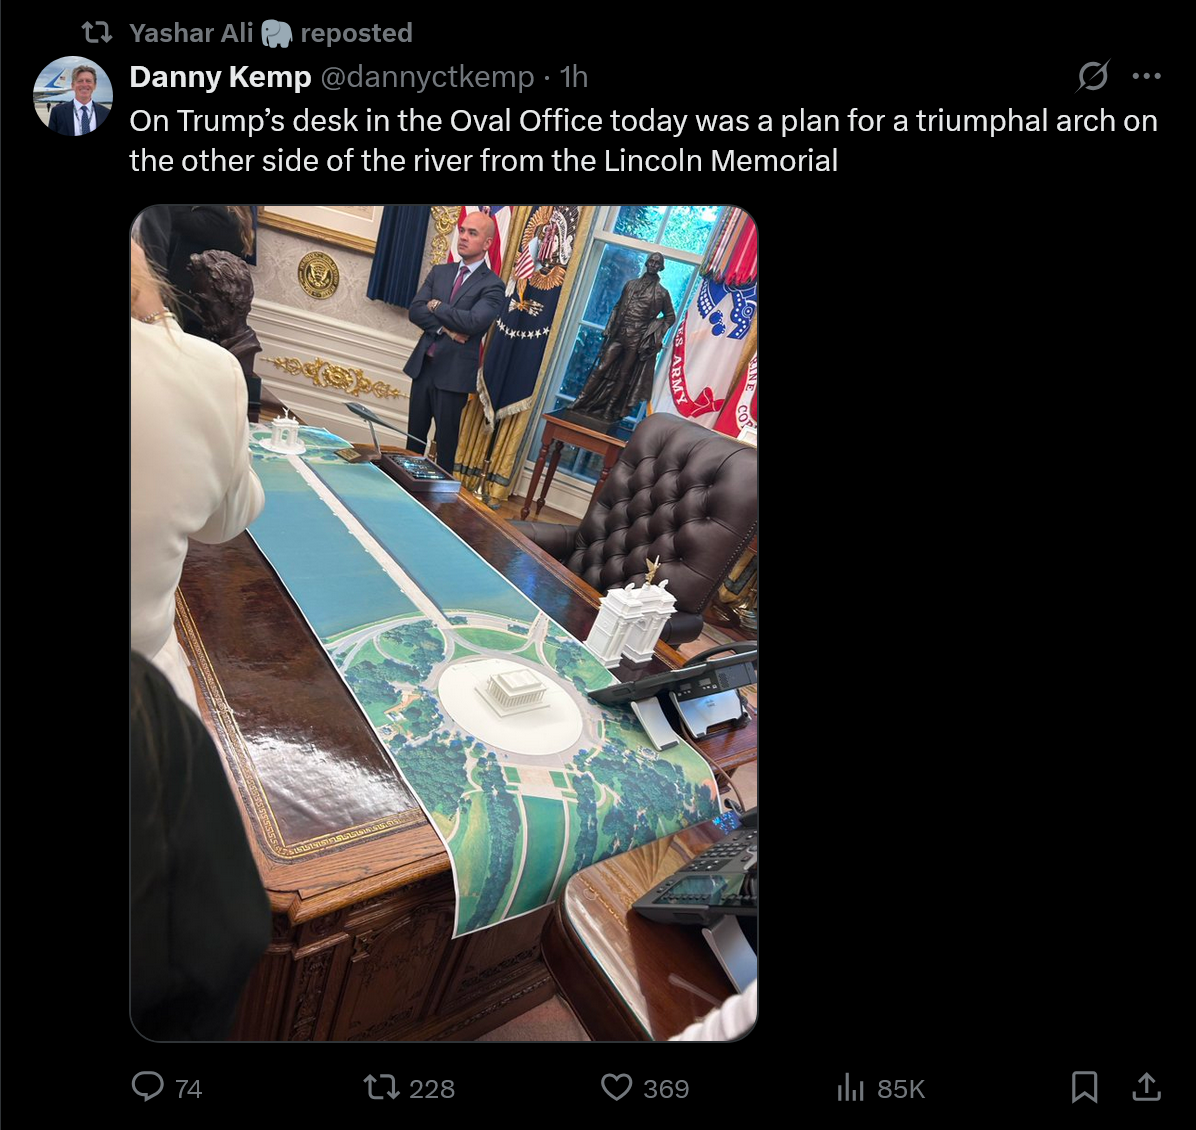Open view analytics bar chart icon
The height and width of the screenshot is (1130, 1196).
coord(850,1087)
